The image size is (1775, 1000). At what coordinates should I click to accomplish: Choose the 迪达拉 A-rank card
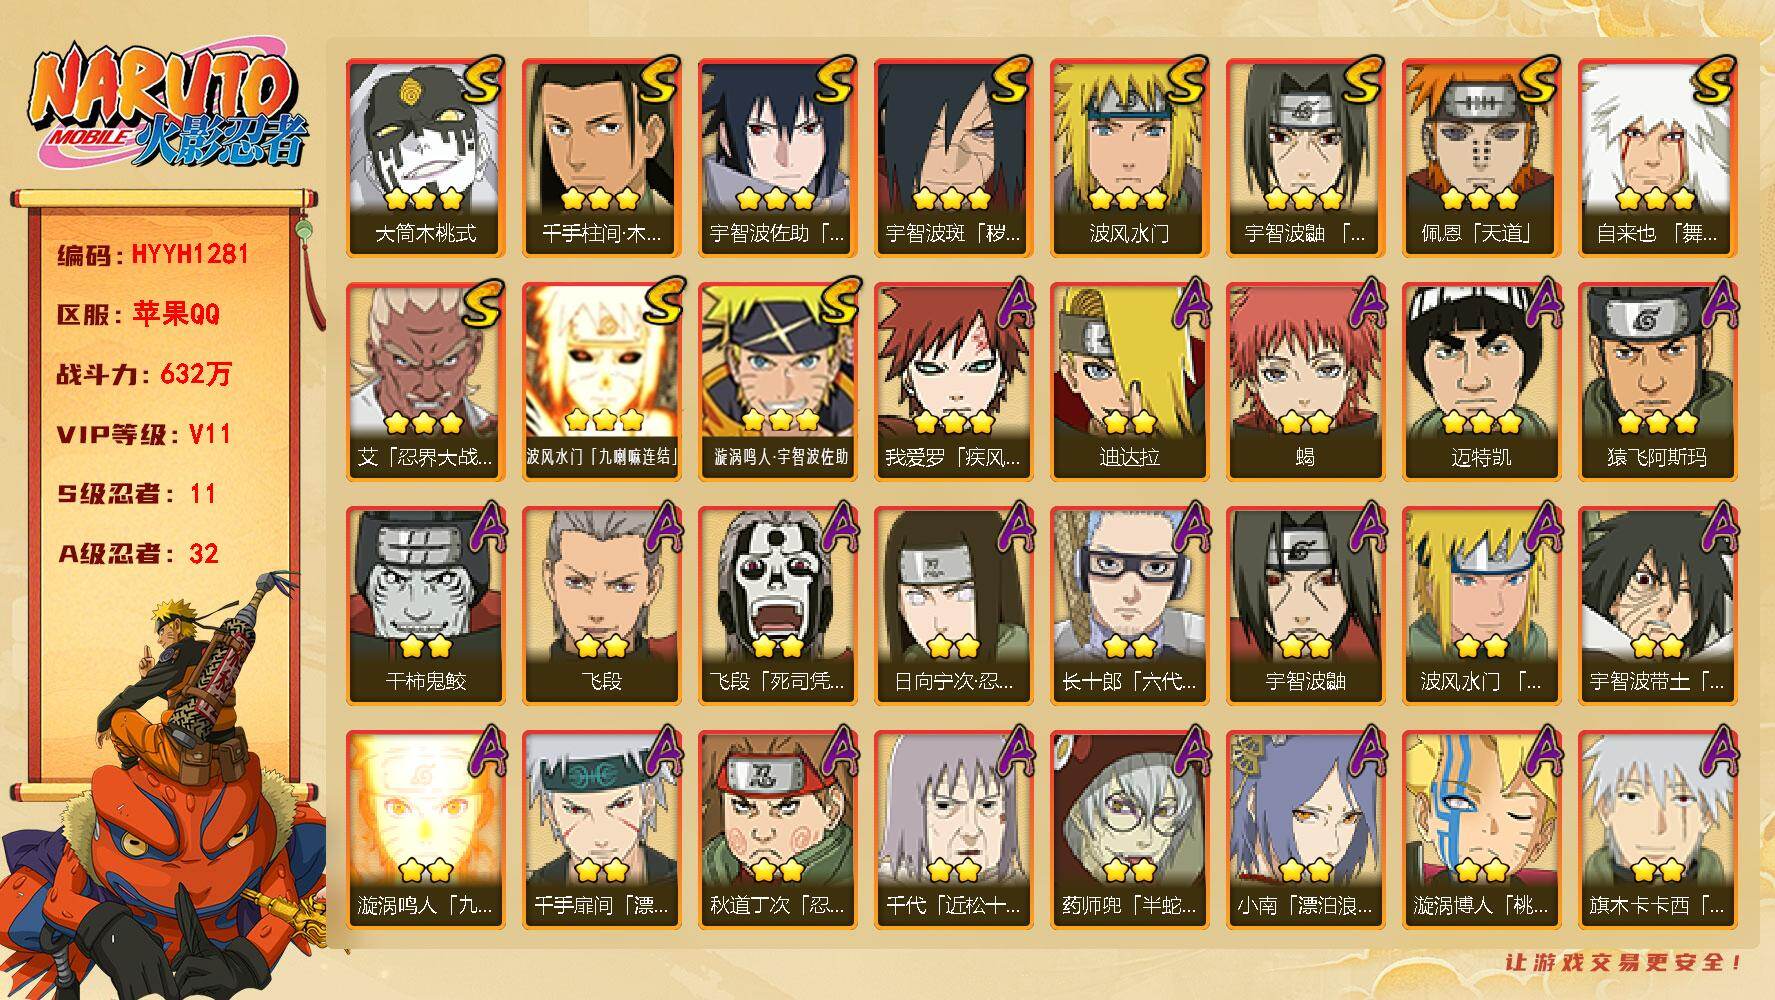coord(1129,382)
